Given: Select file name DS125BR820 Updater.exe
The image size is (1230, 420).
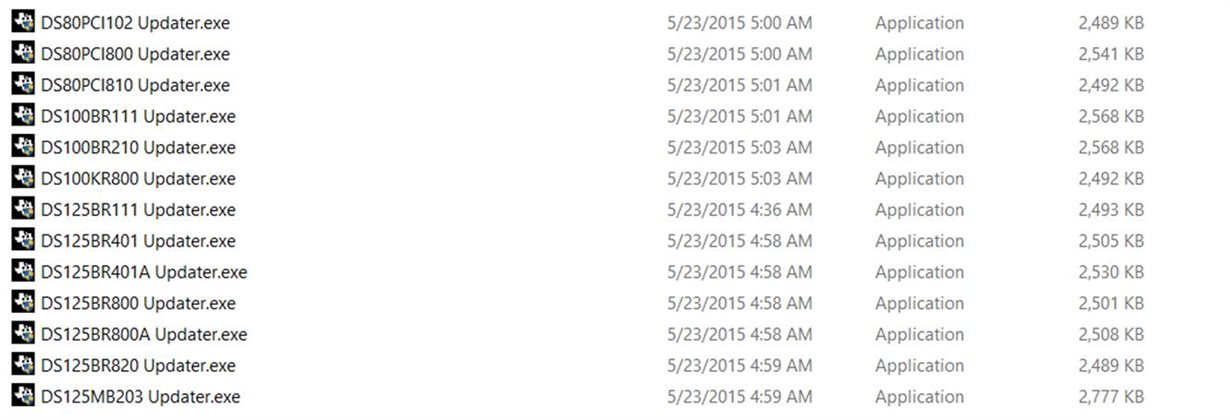Looking at the screenshot, I should pos(138,365).
